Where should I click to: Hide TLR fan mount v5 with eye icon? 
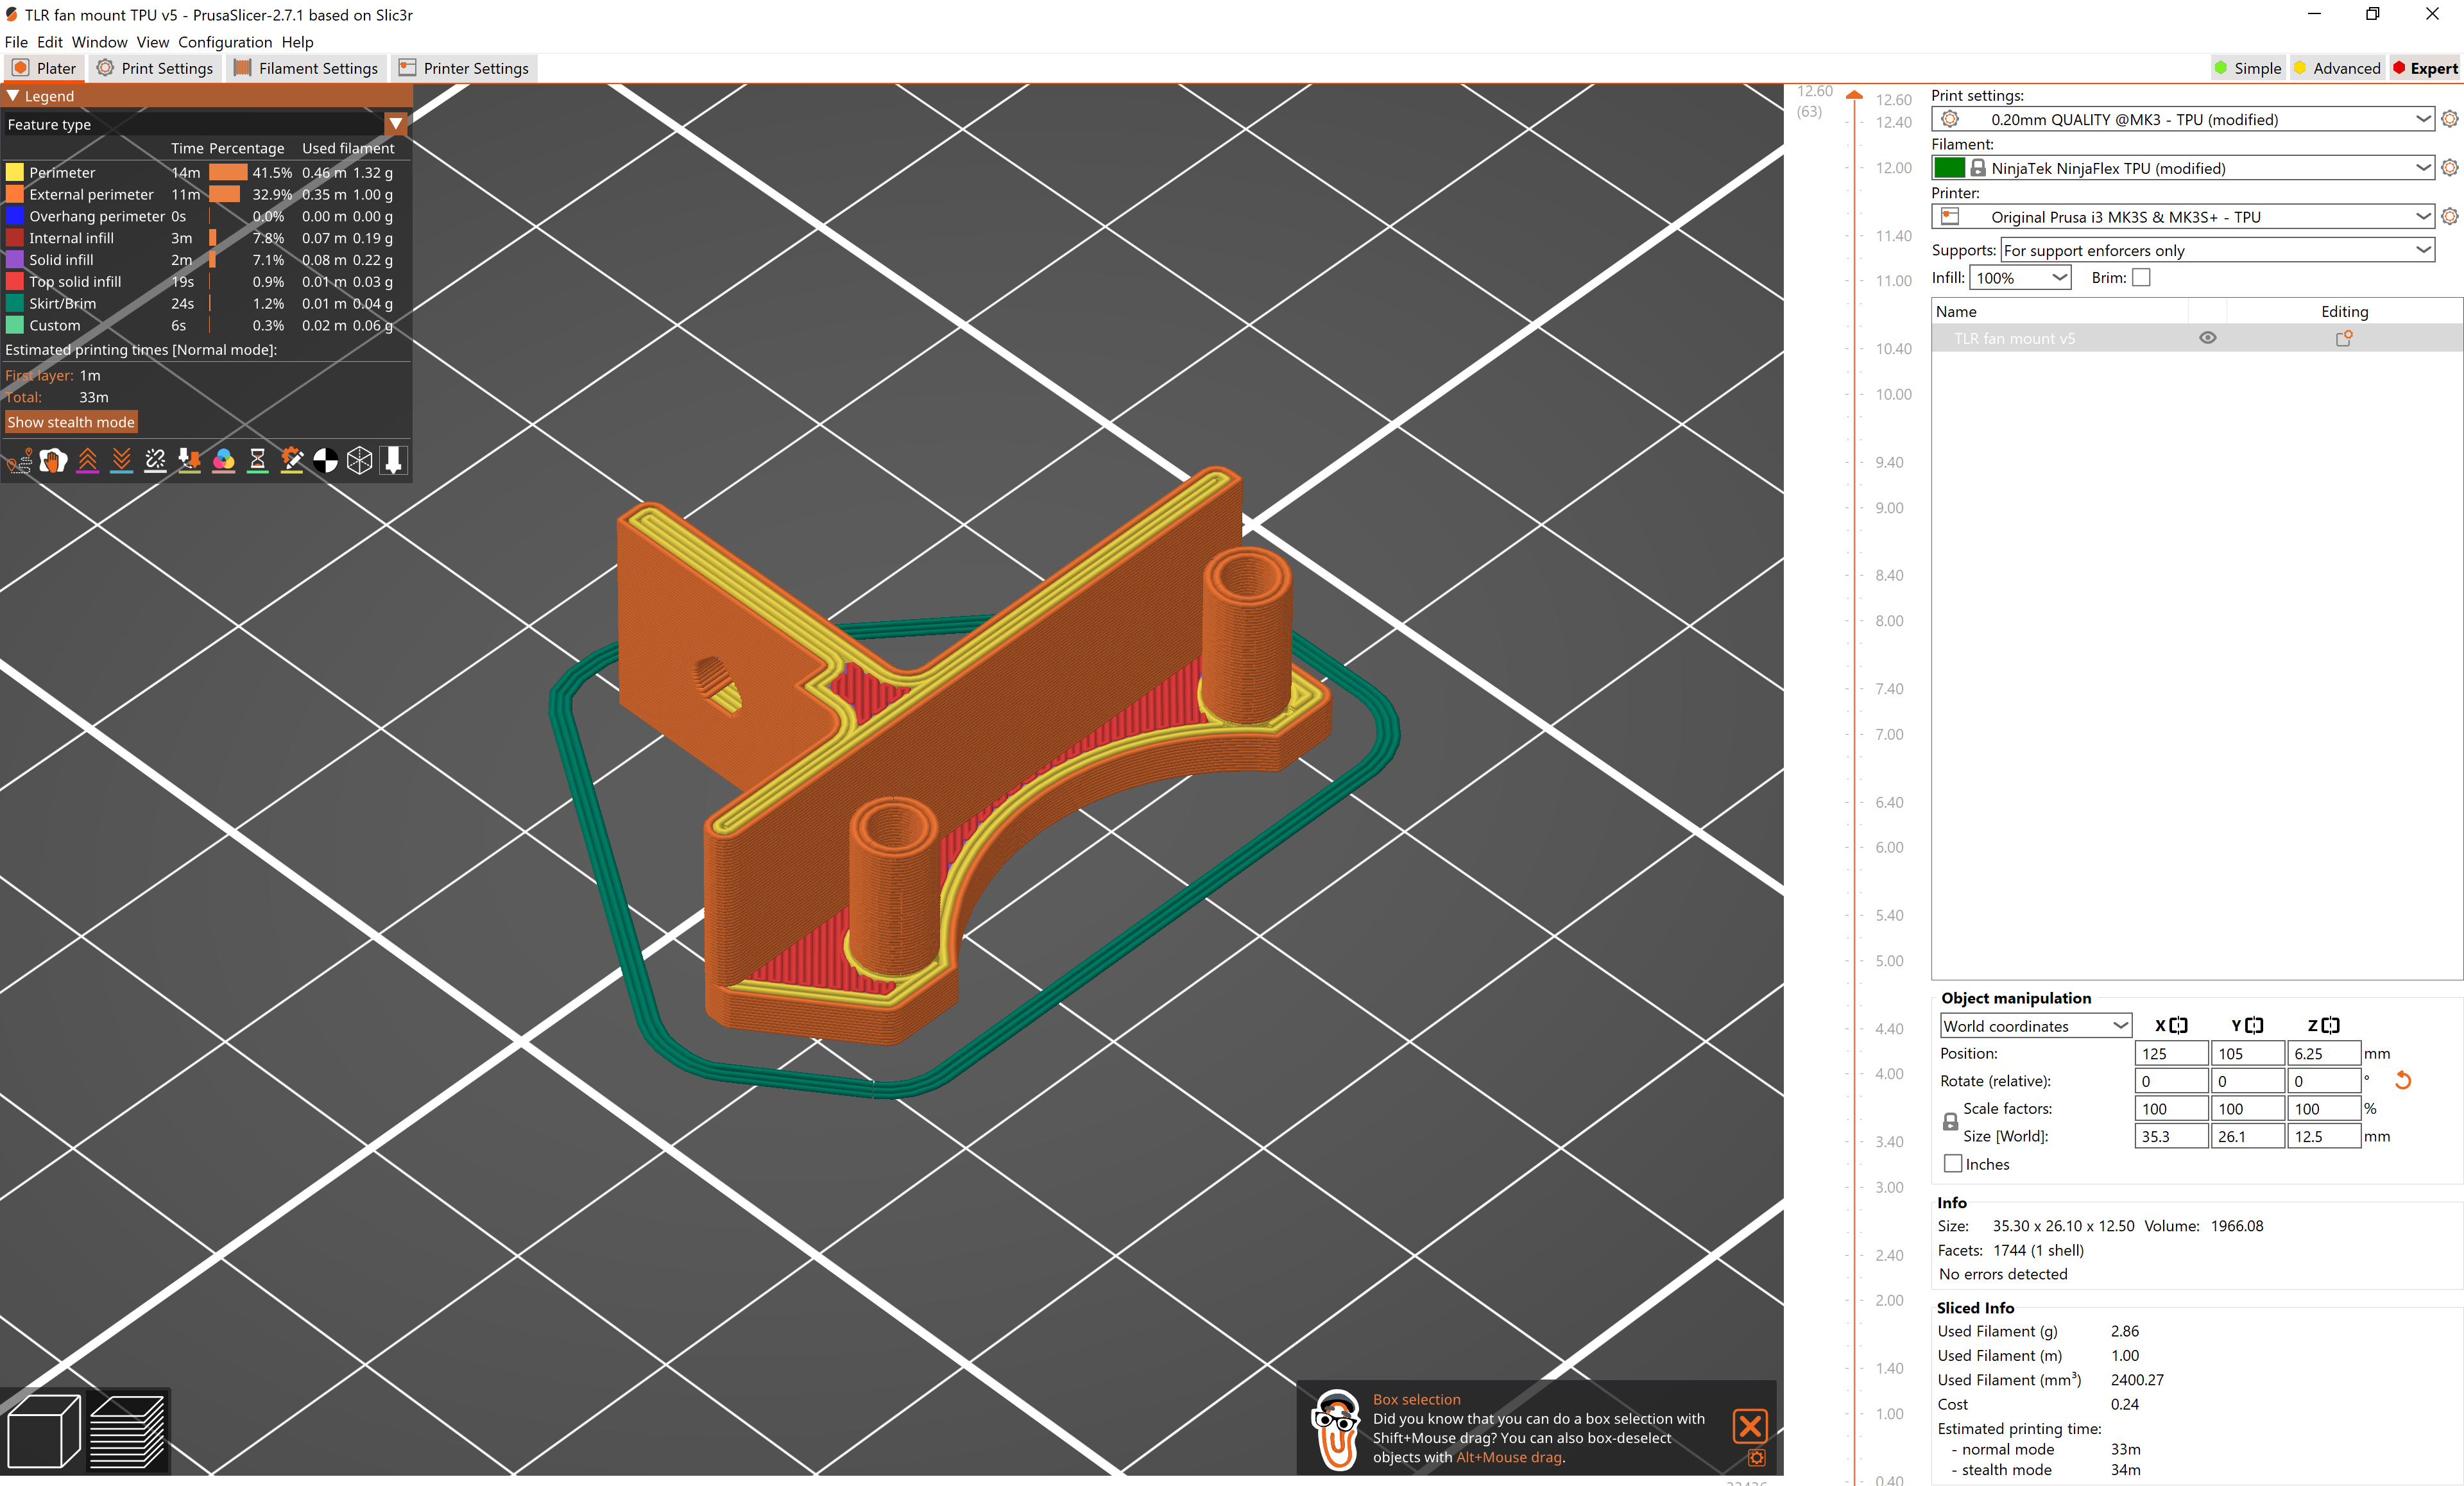(x=2208, y=338)
